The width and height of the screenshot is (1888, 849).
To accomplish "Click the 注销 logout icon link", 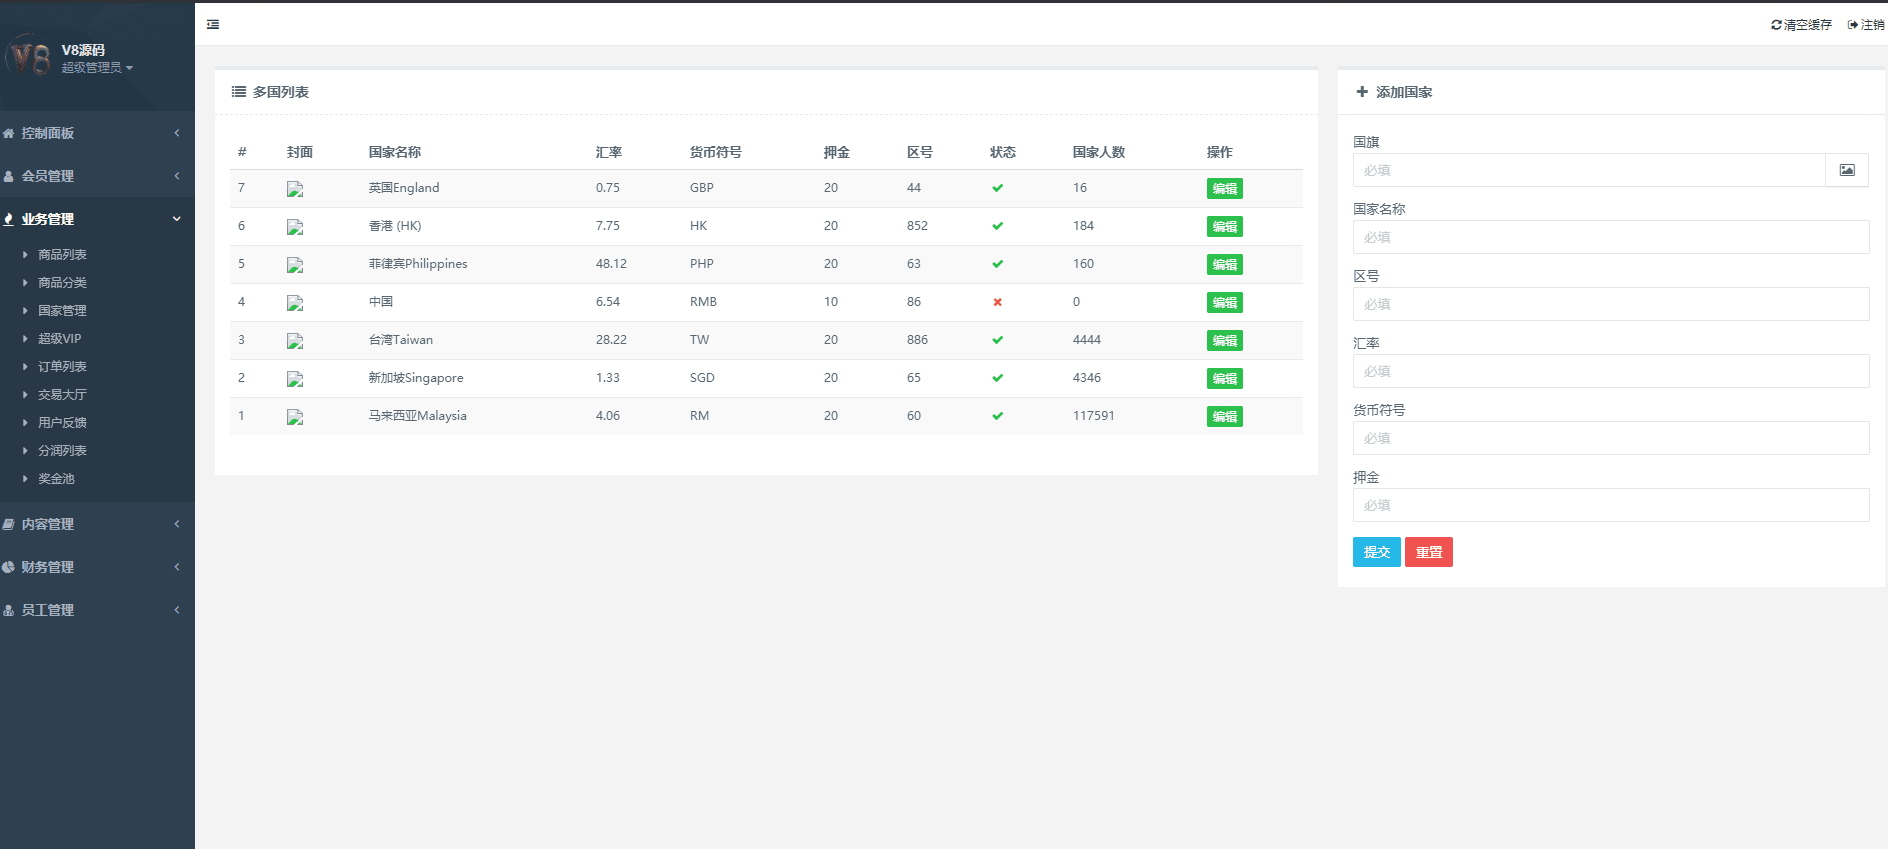I will pos(1866,25).
